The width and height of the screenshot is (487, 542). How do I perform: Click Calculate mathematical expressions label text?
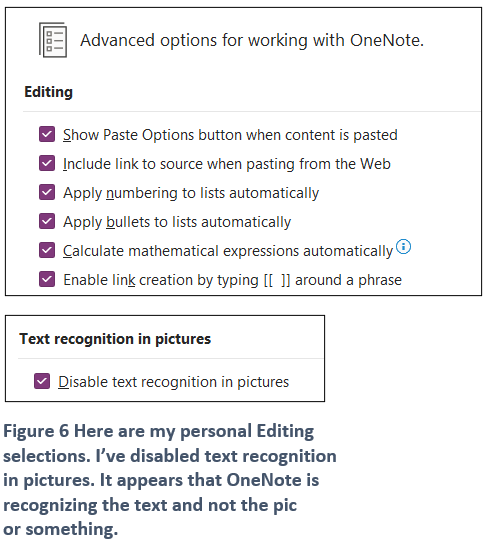(x=228, y=251)
